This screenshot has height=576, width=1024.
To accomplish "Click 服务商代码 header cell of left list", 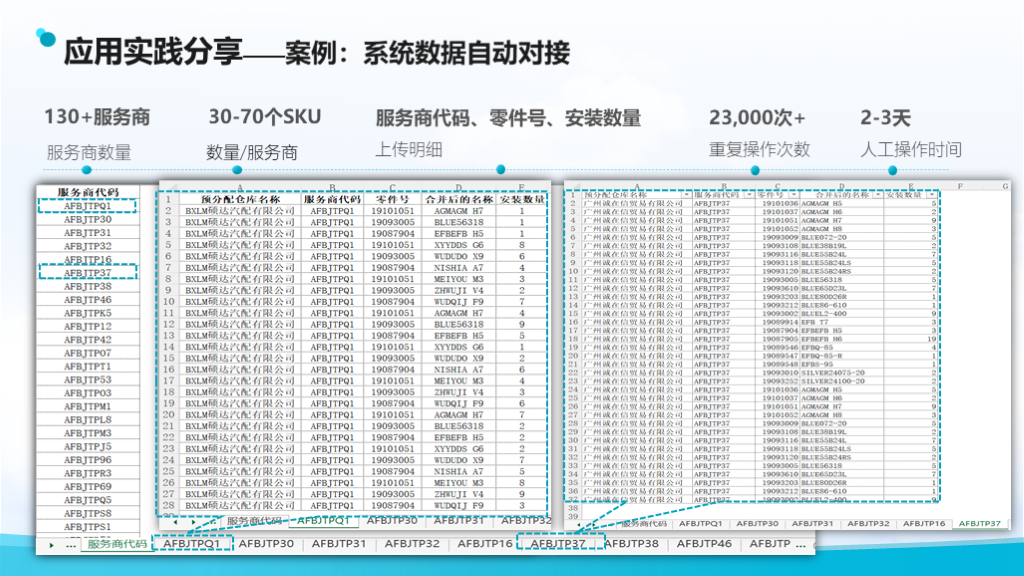I will tap(88, 192).
